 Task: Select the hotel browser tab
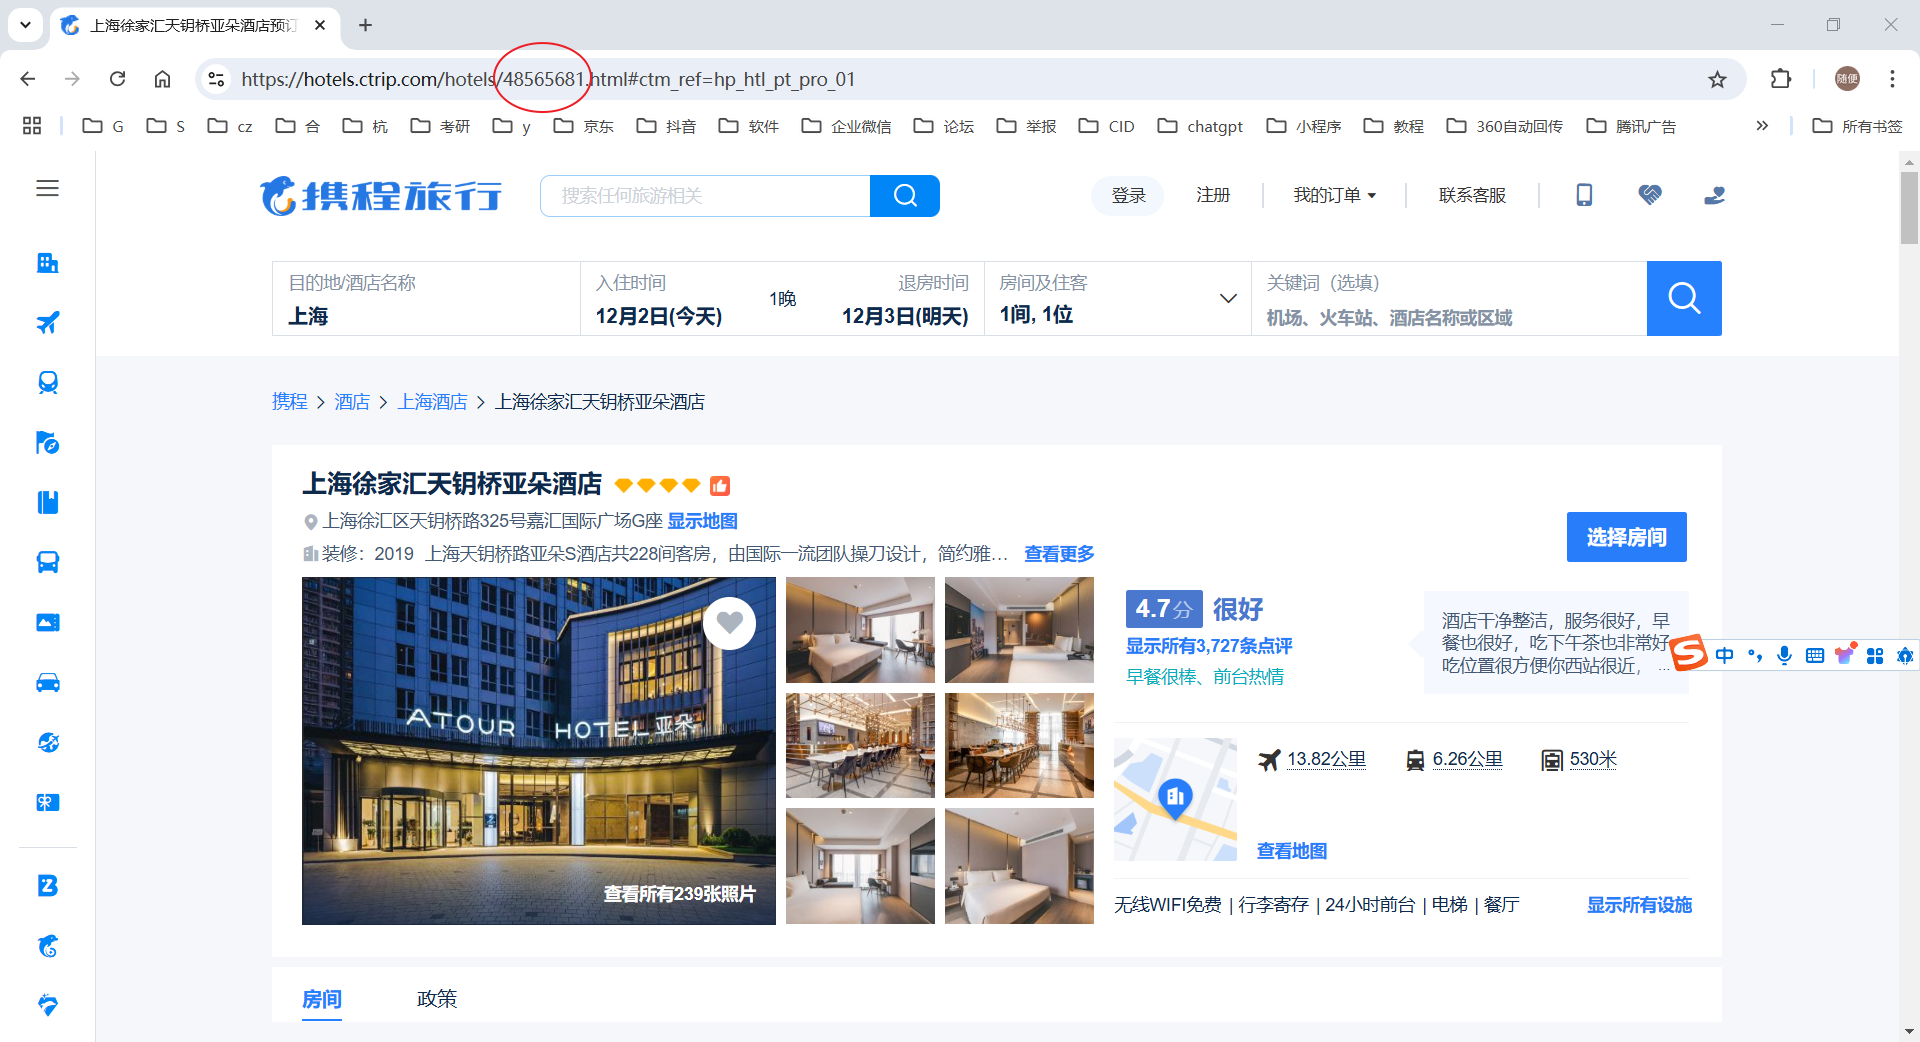(x=194, y=25)
